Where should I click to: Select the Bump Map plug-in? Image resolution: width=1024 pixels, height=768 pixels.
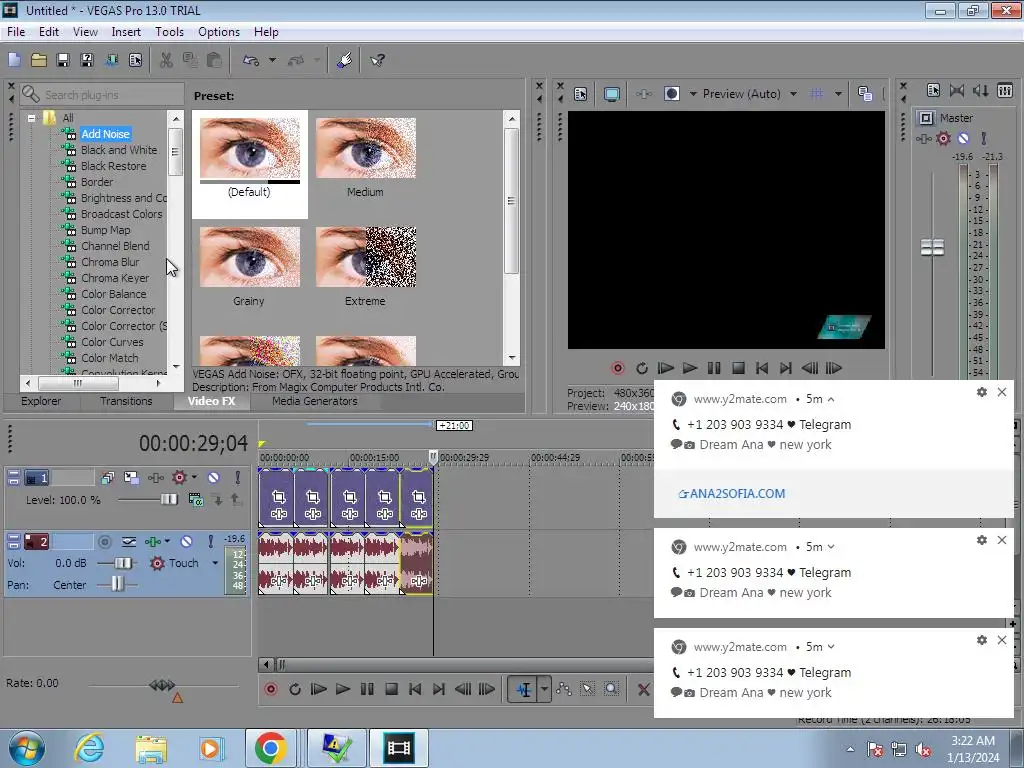(105, 231)
